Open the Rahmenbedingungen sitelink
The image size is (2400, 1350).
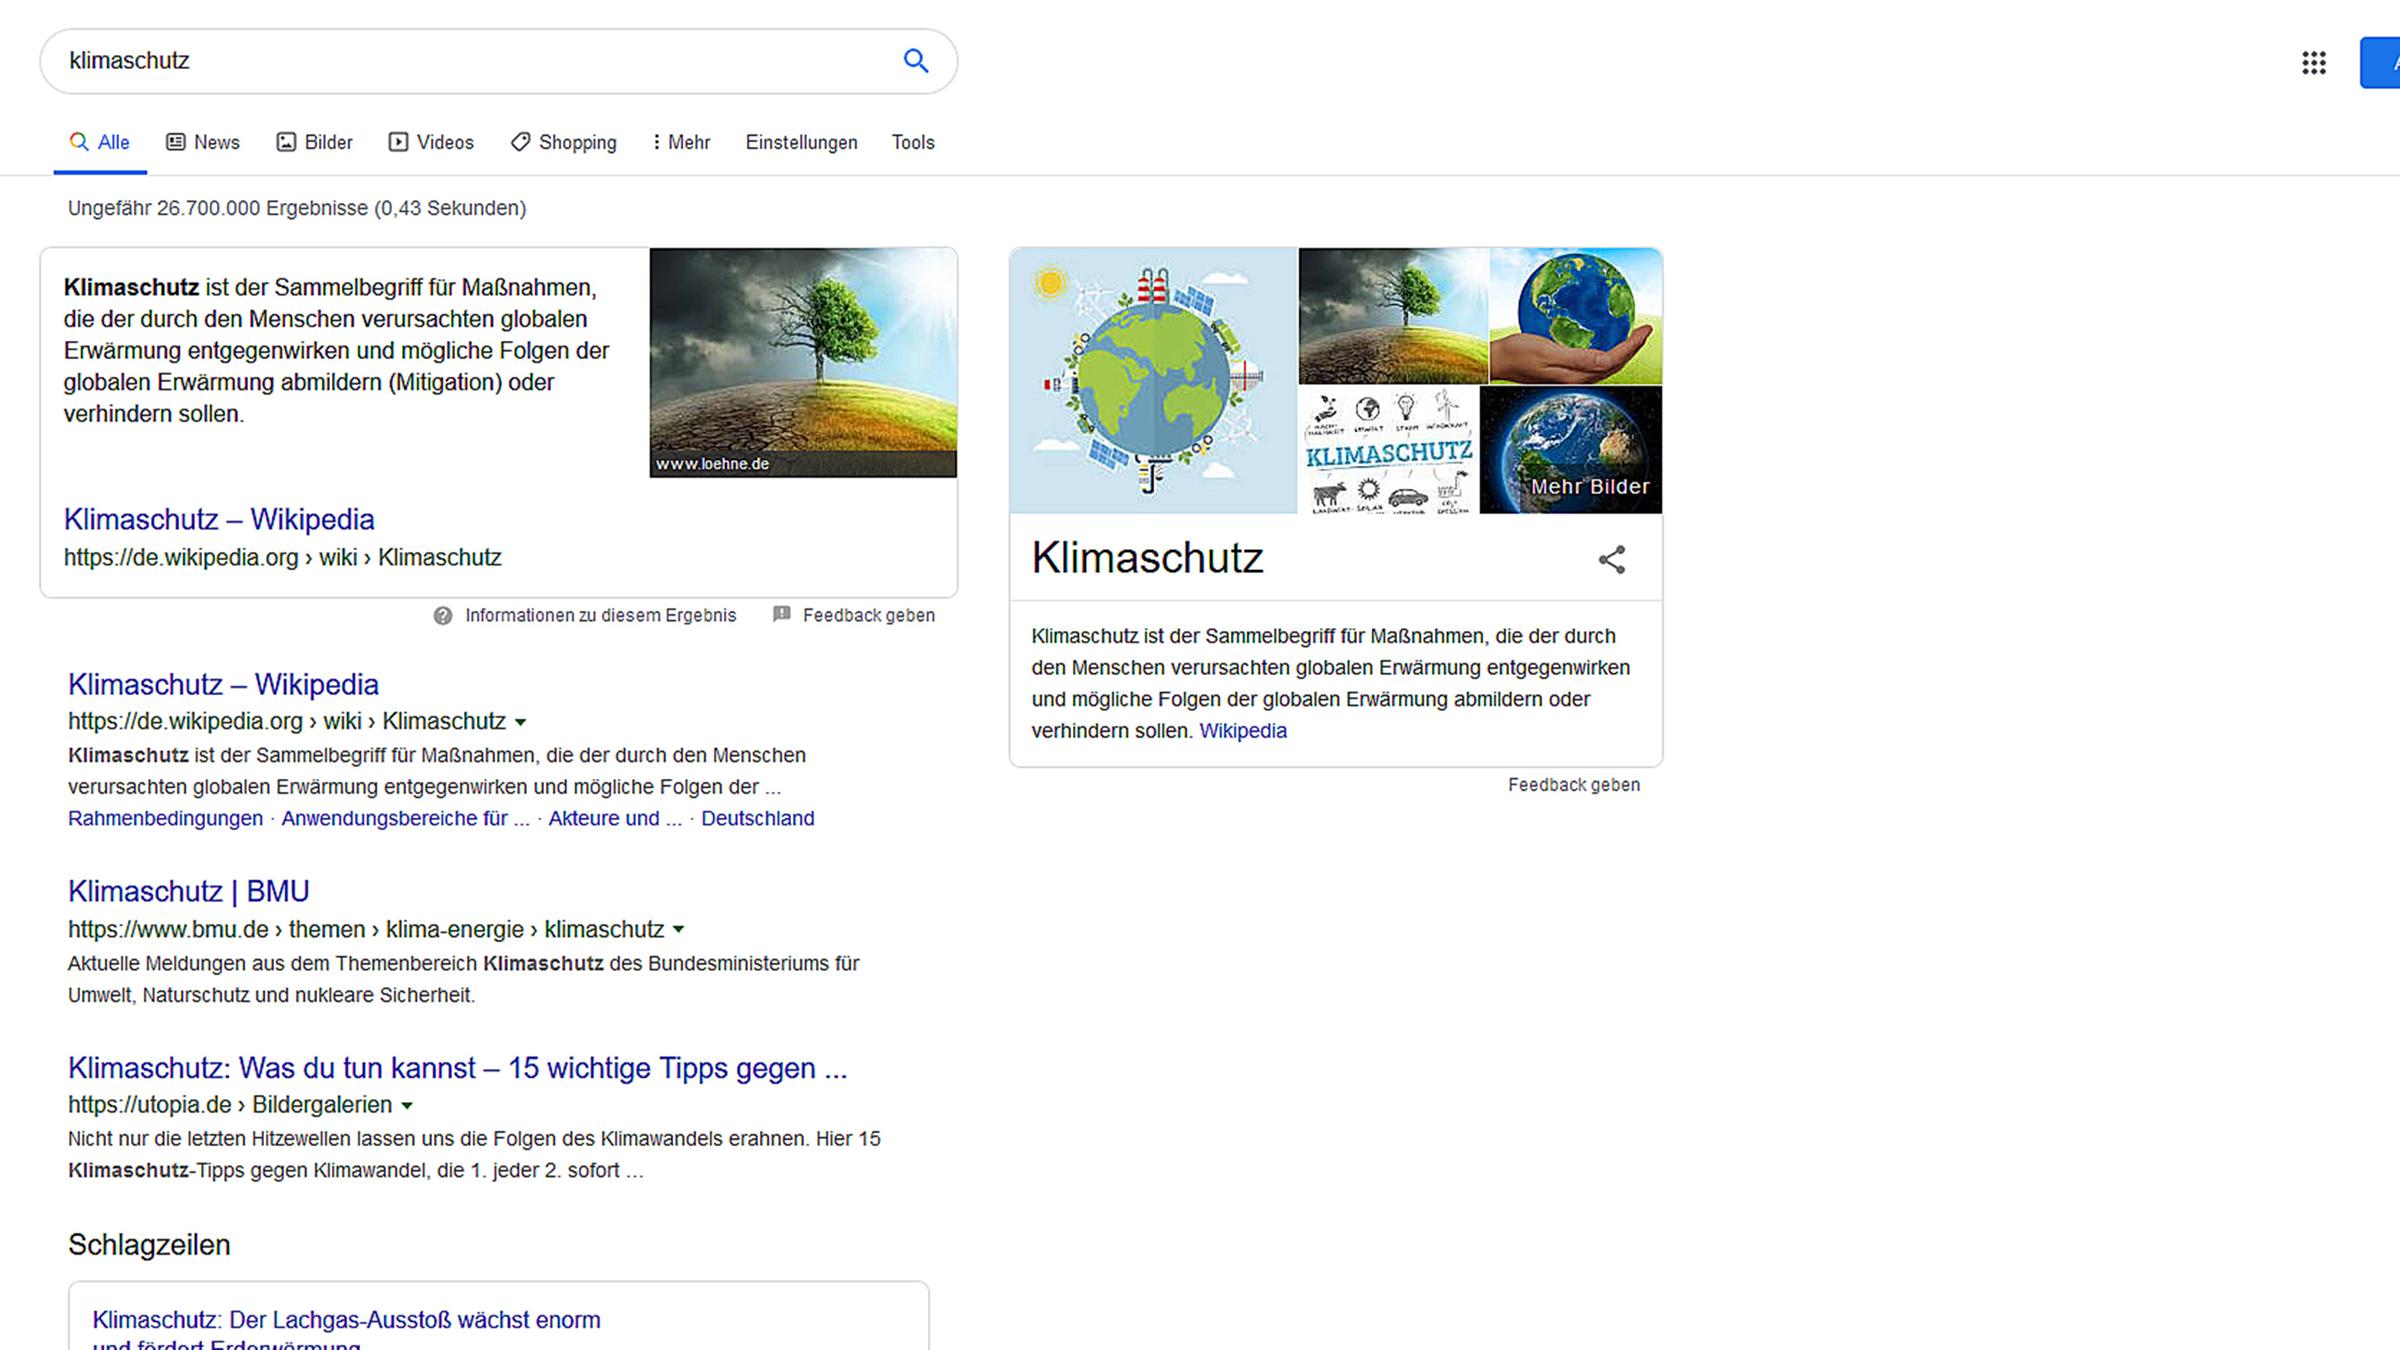[165, 819]
